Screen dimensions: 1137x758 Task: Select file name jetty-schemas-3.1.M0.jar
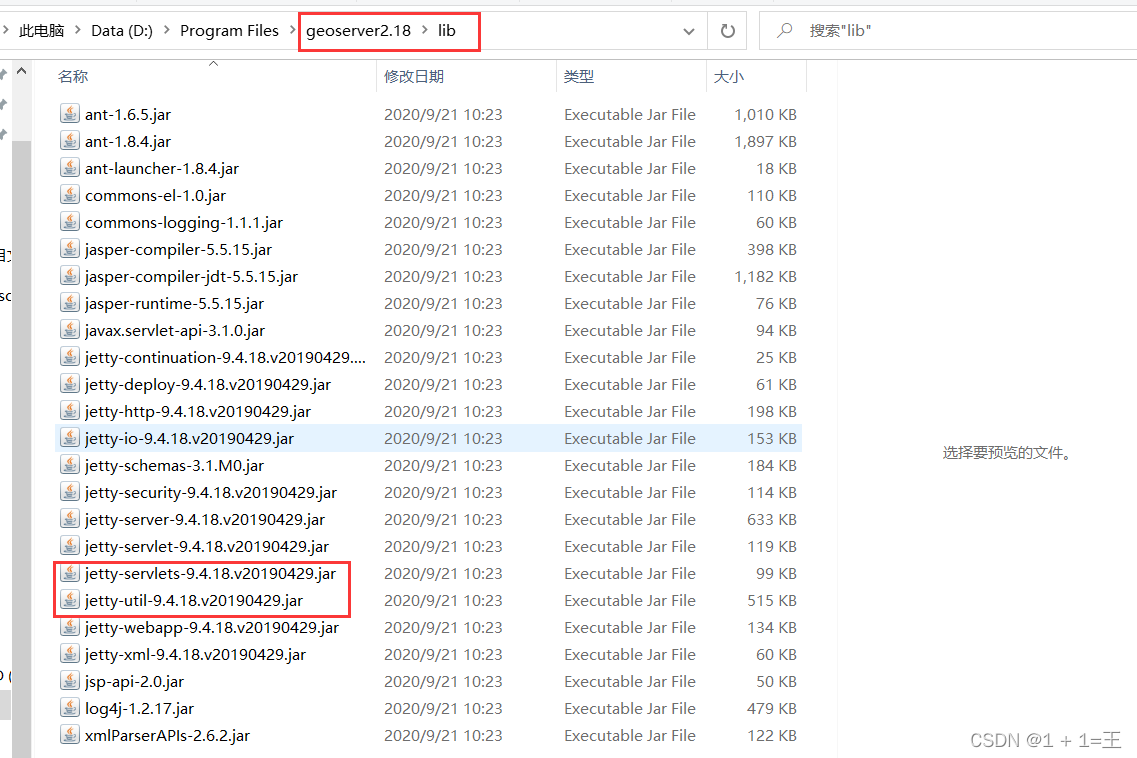[174, 466]
